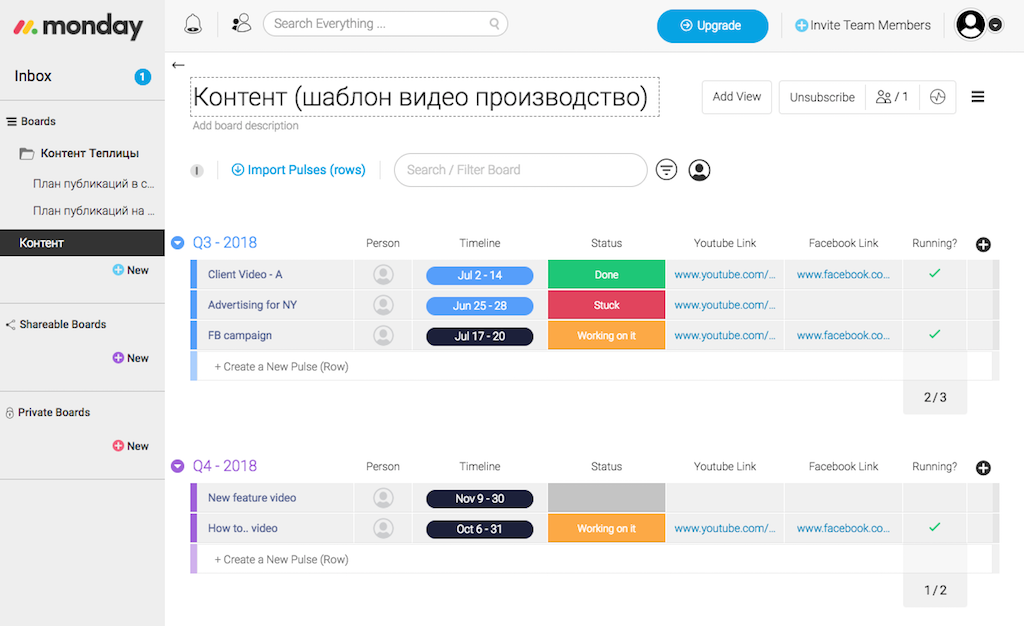
Task: Toggle Running checkmark for How to.. video
Action: [x=934, y=528]
